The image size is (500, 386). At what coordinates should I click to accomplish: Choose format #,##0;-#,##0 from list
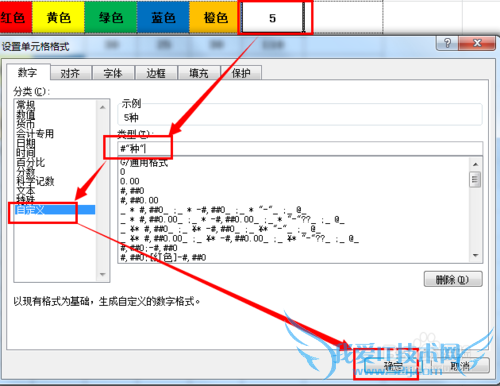coord(149,248)
